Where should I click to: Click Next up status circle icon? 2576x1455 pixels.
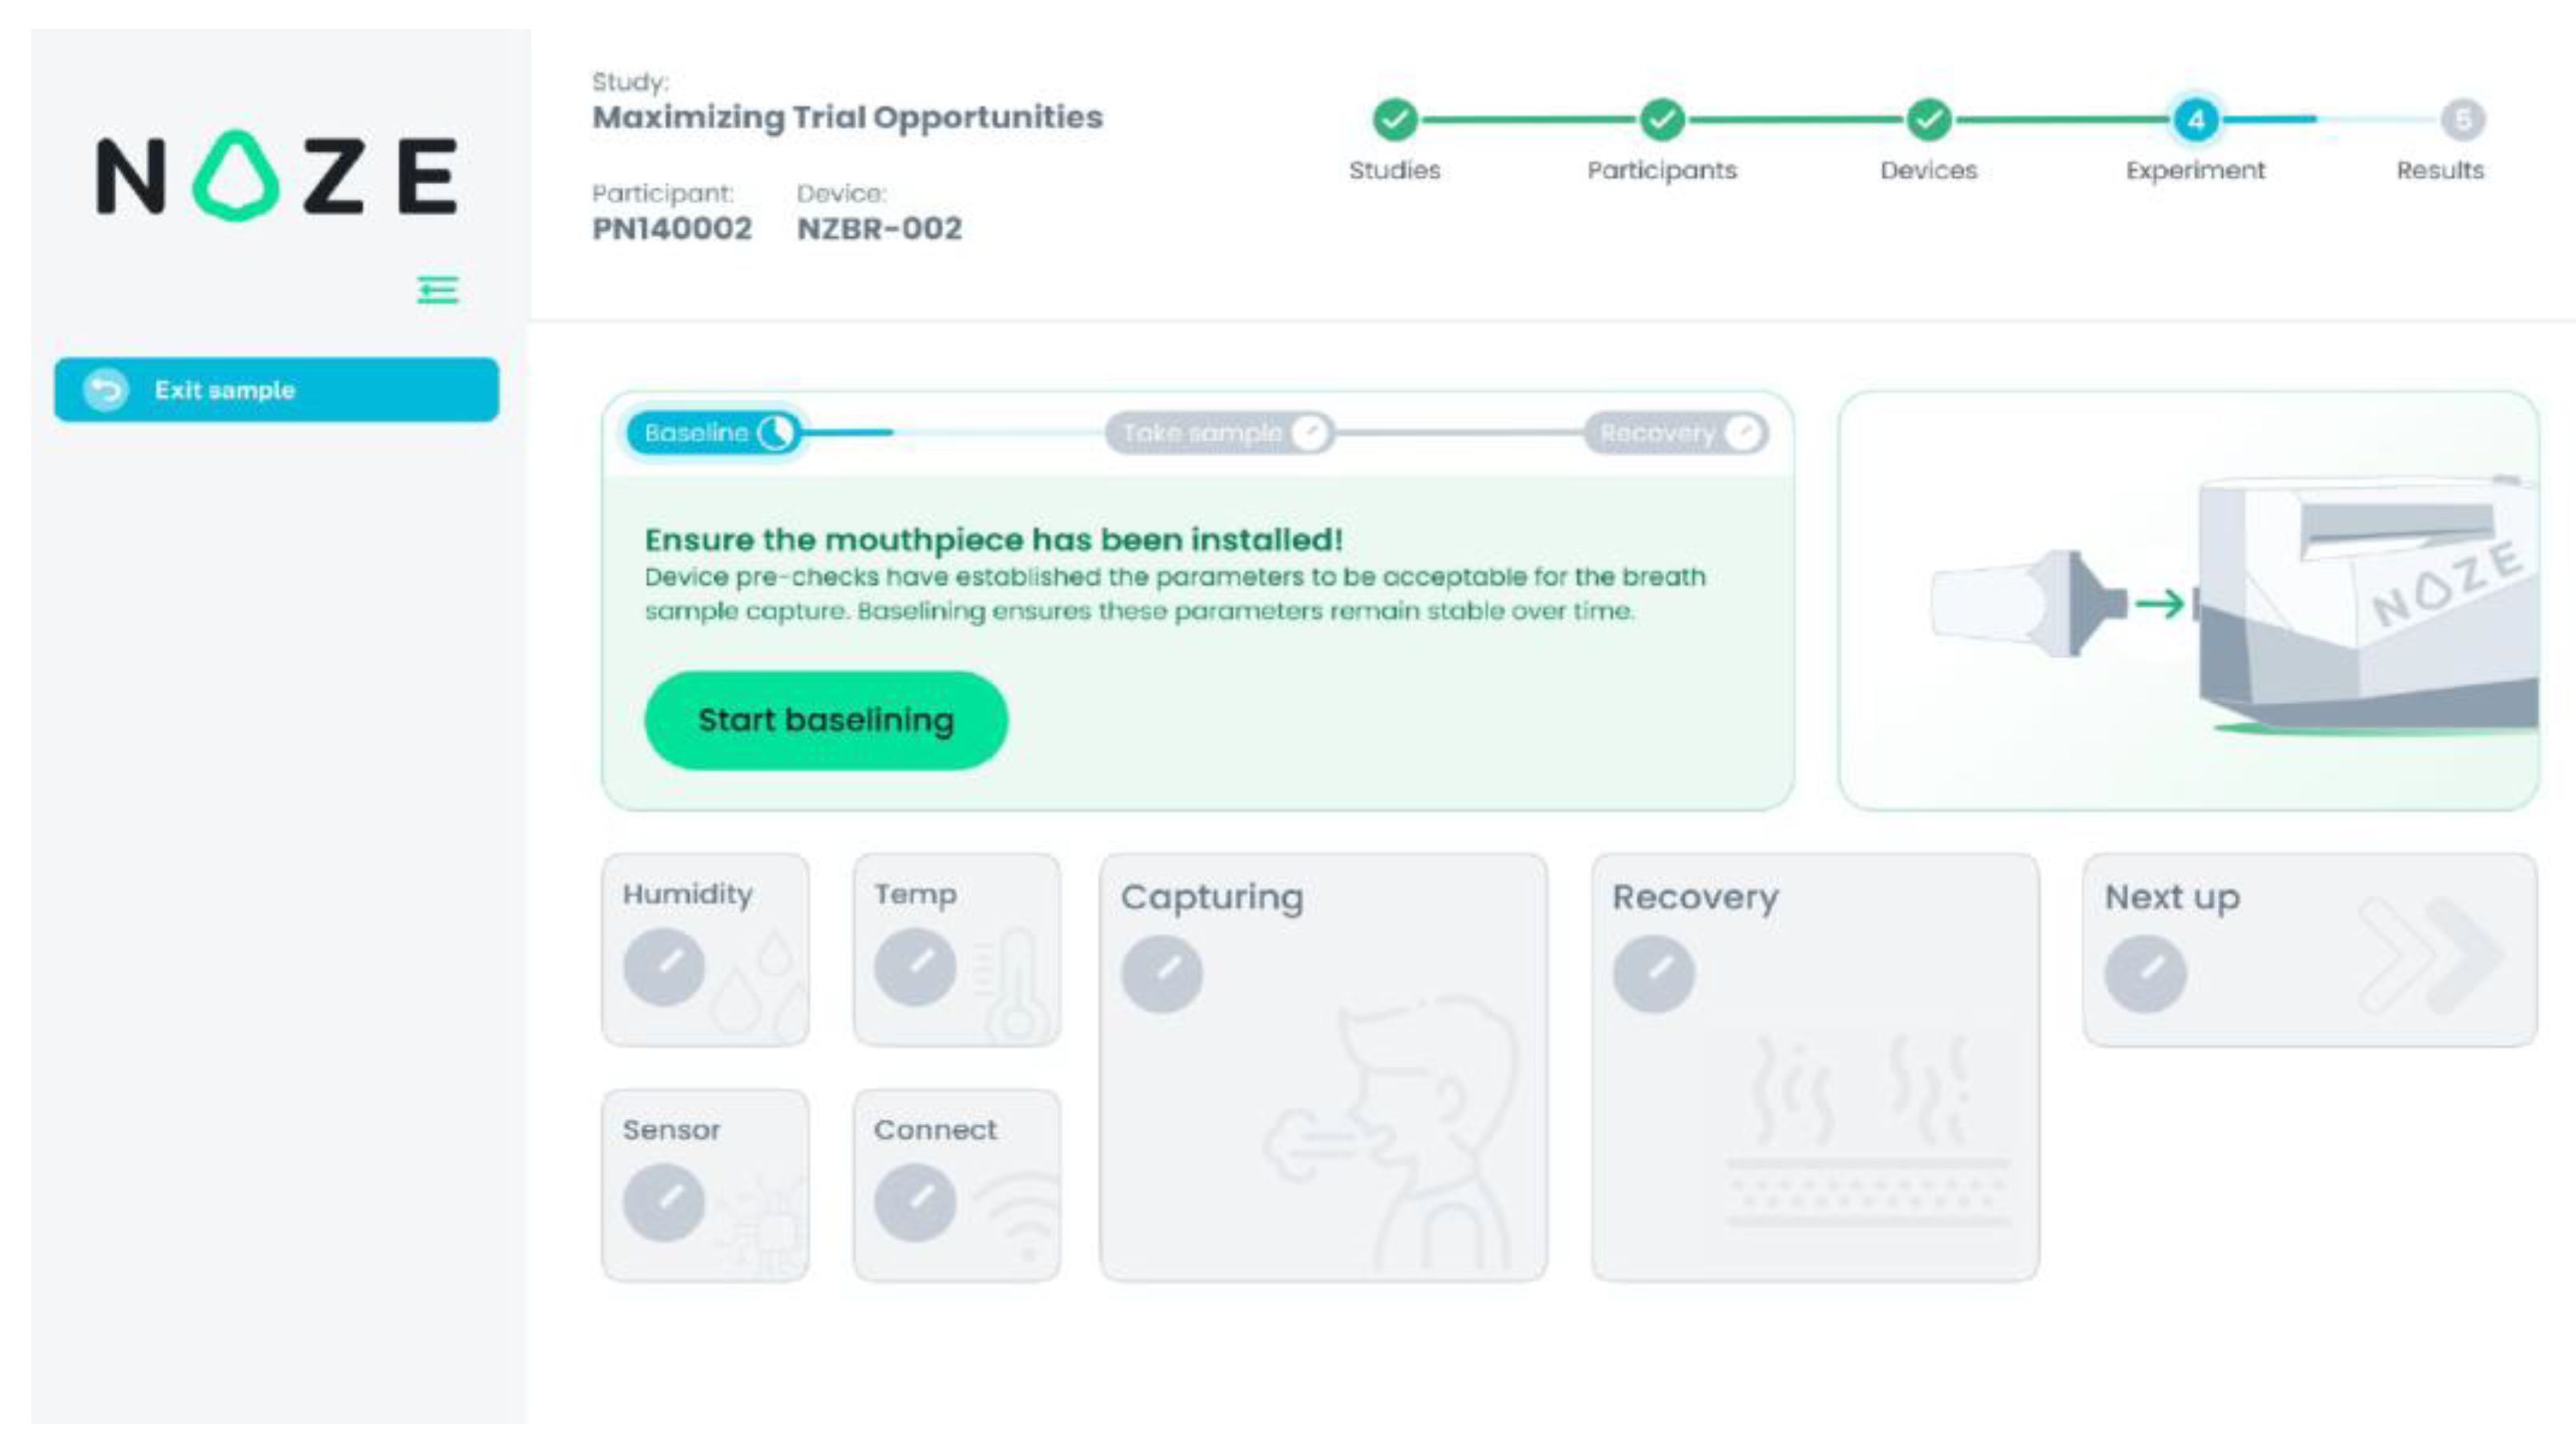tap(2145, 973)
